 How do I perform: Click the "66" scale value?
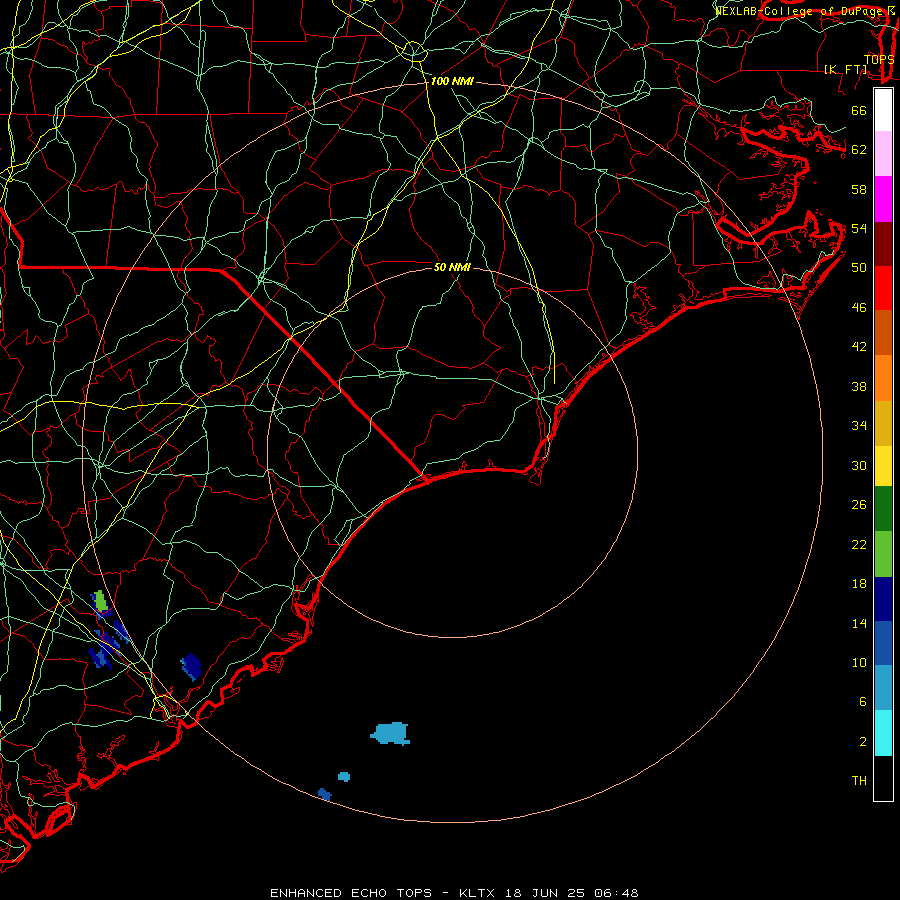click(x=859, y=111)
